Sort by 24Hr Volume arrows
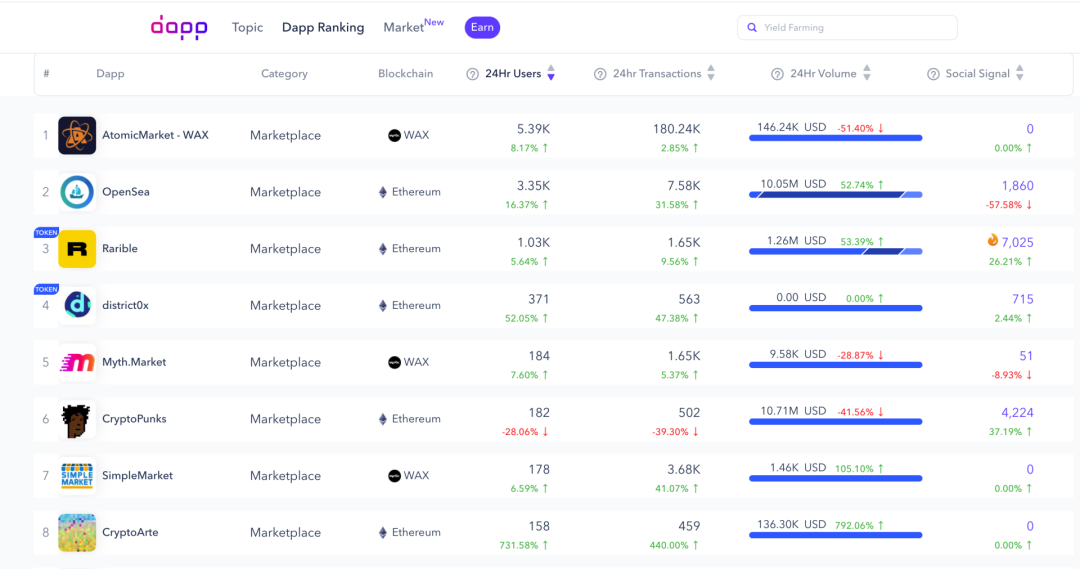 (x=867, y=73)
